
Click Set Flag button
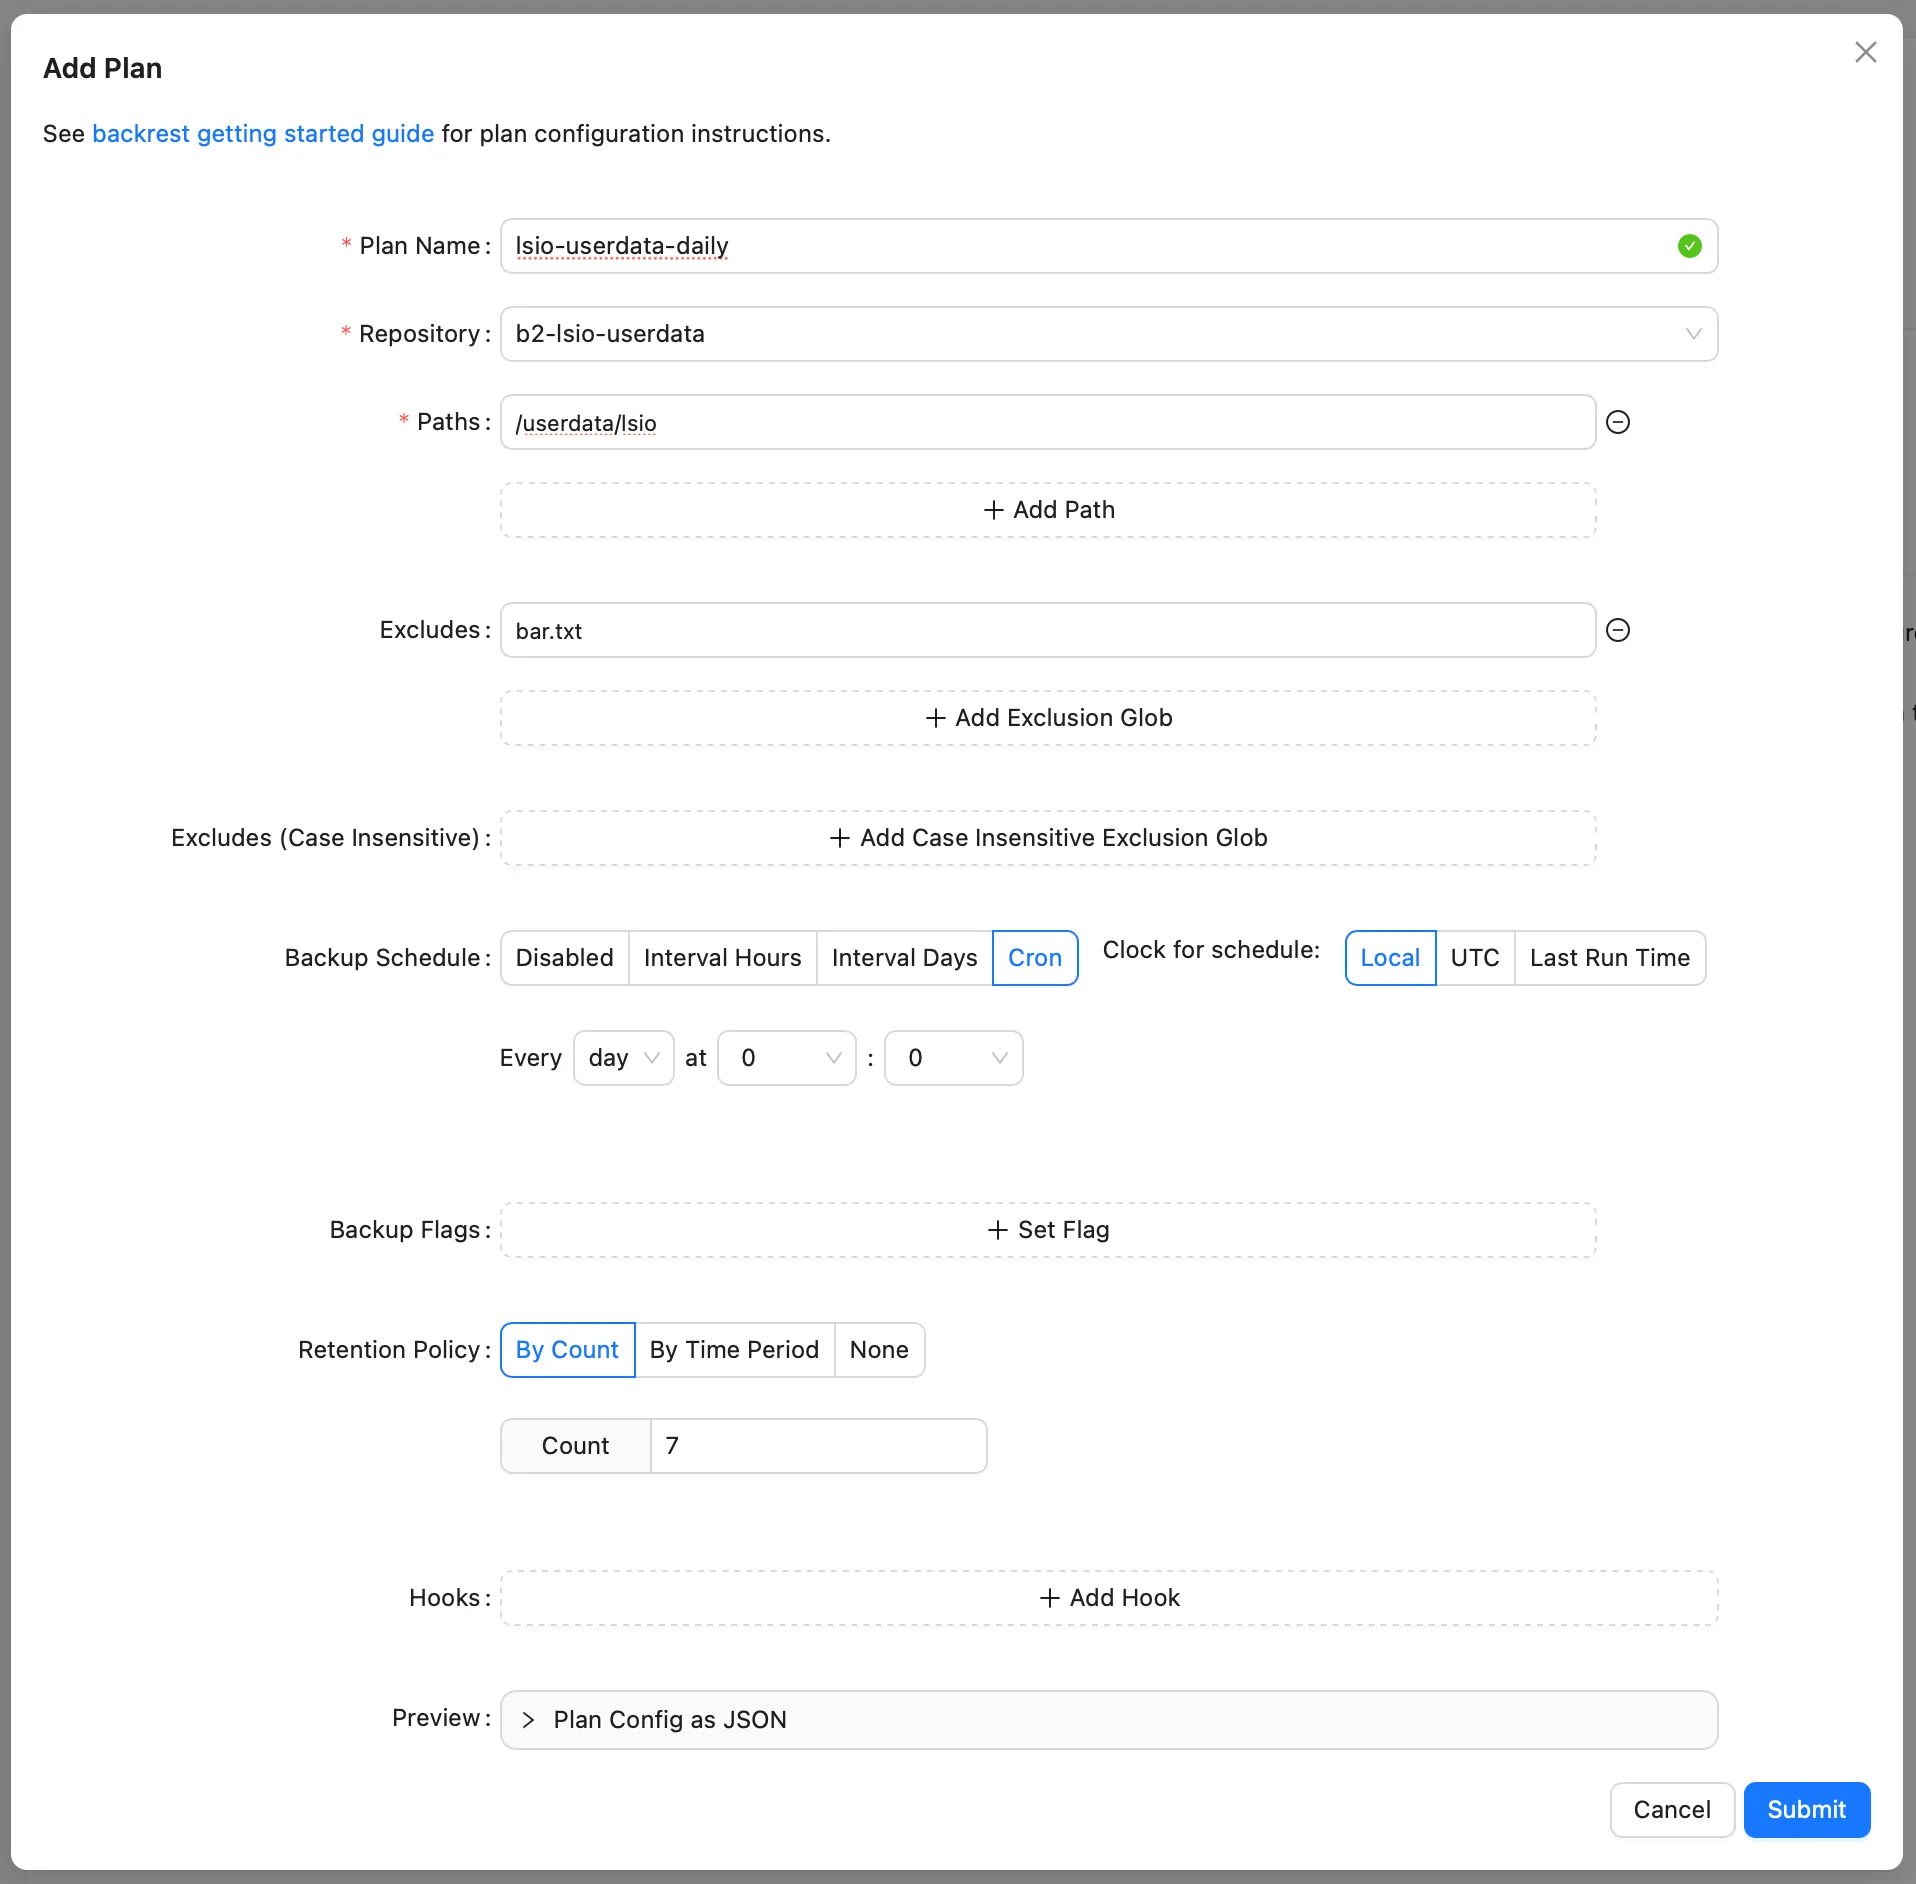1048,1230
